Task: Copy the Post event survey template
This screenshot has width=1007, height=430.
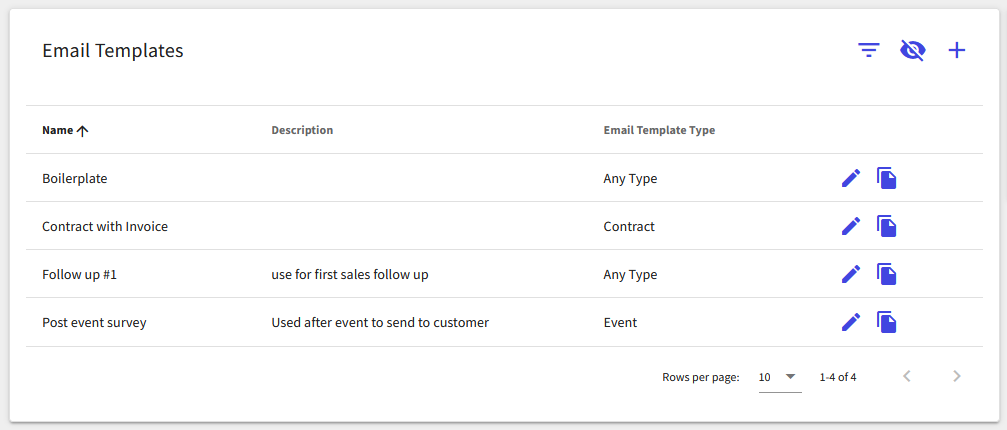Action: [x=887, y=322]
